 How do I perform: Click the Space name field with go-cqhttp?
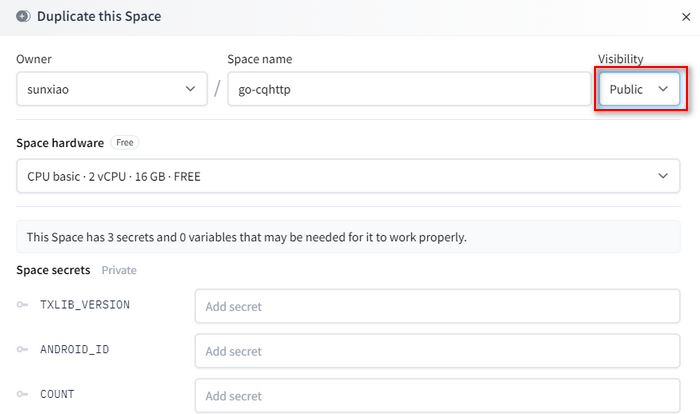click(408, 89)
